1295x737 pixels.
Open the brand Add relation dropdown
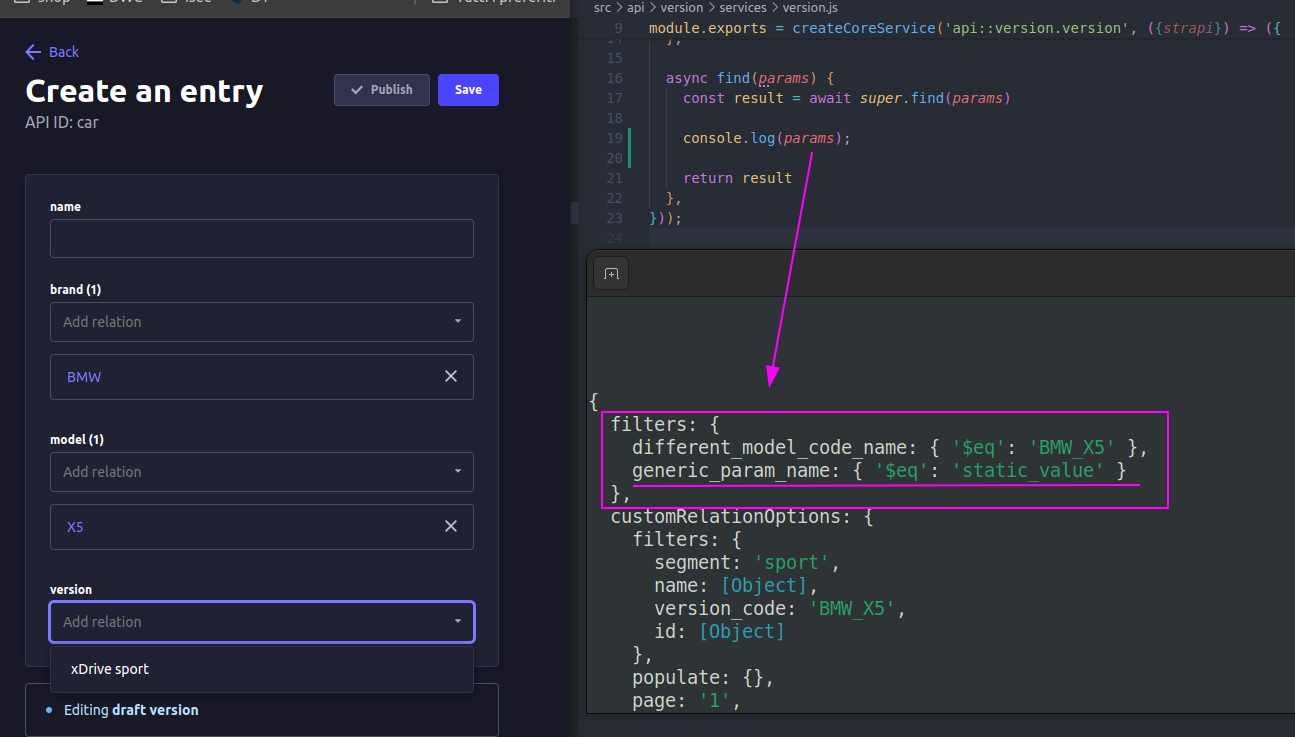coord(262,322)
